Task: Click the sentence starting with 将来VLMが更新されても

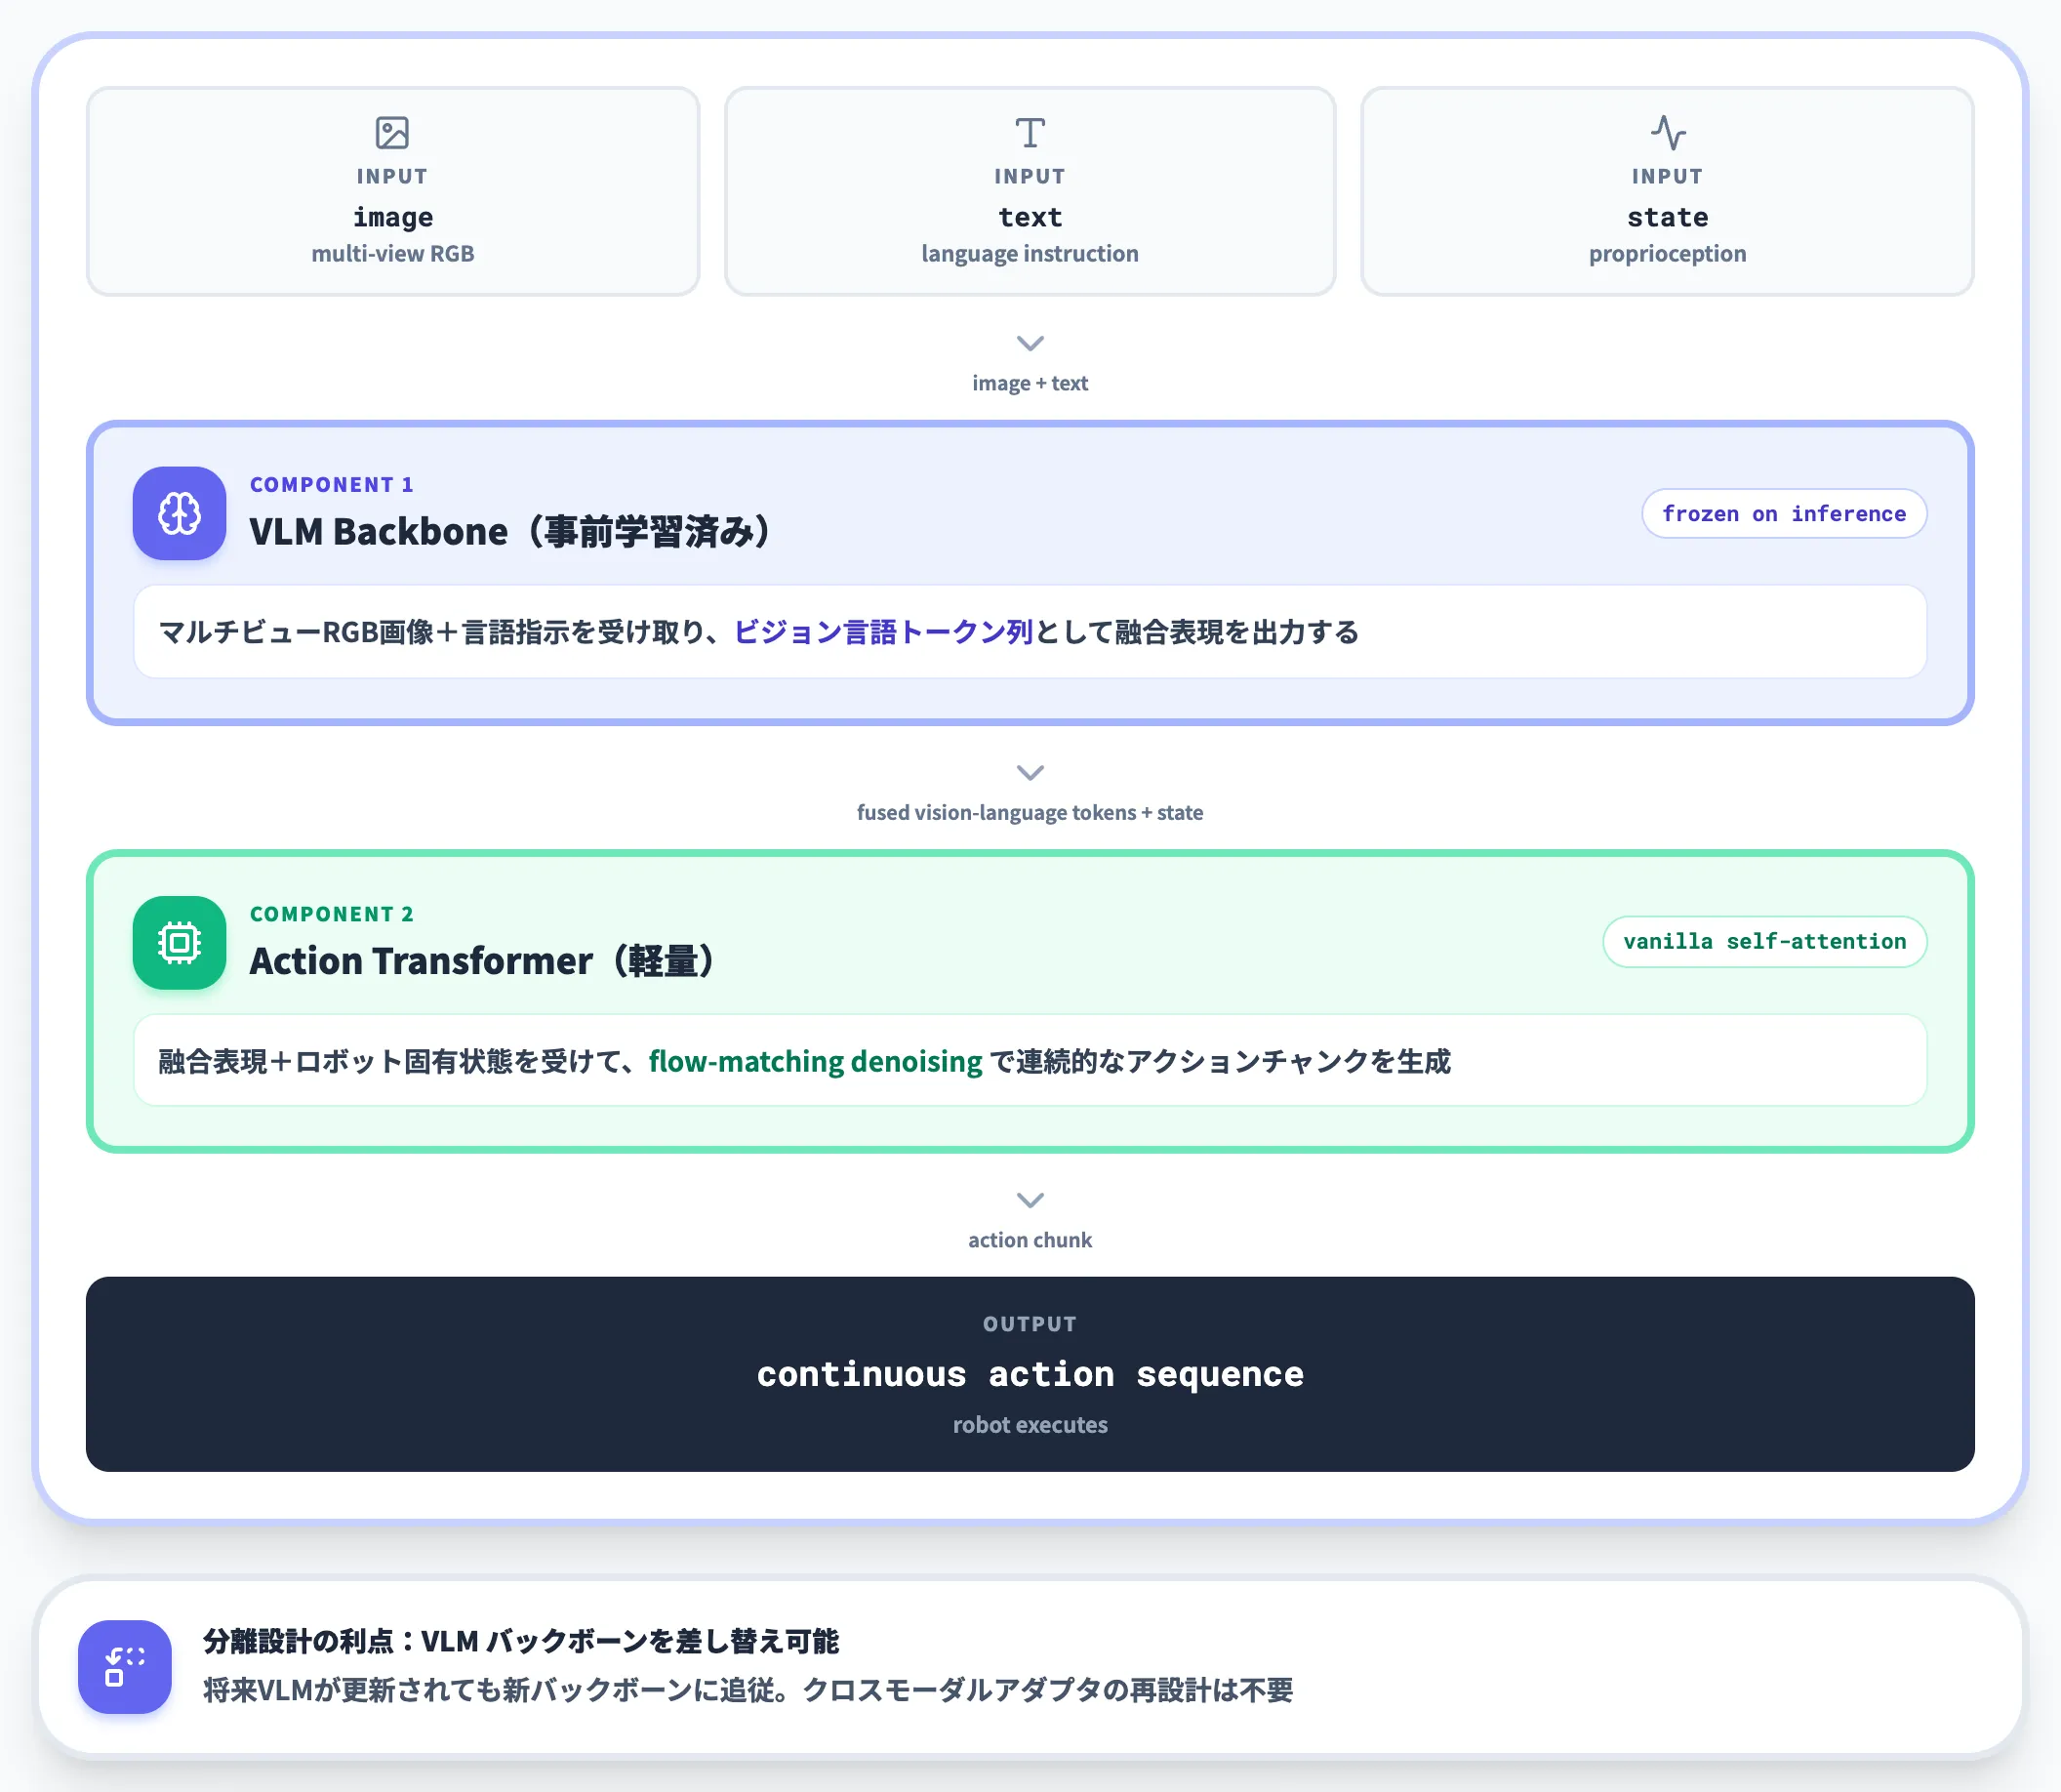Action: tap(748, 1690)
